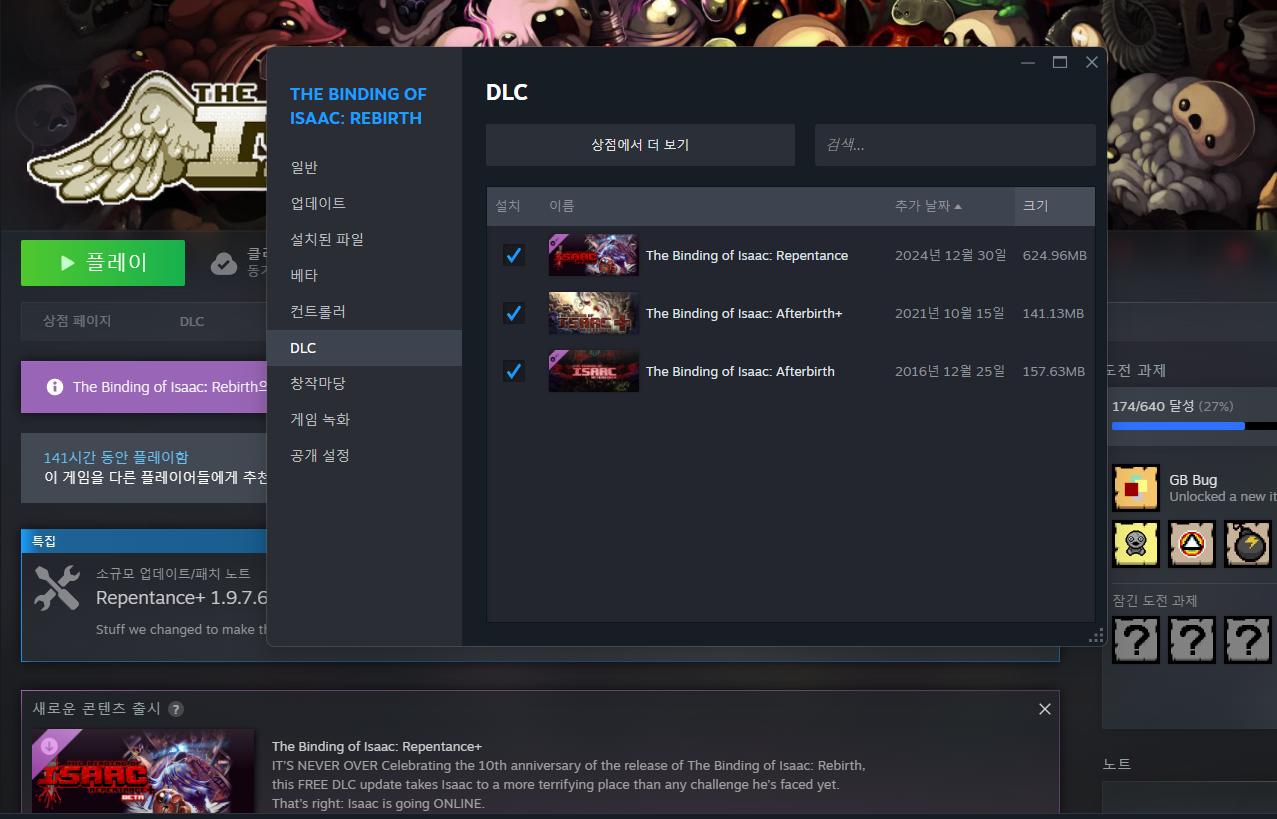
Task: Click the grey baby achievement icon
Action: tap(1136, 544)
